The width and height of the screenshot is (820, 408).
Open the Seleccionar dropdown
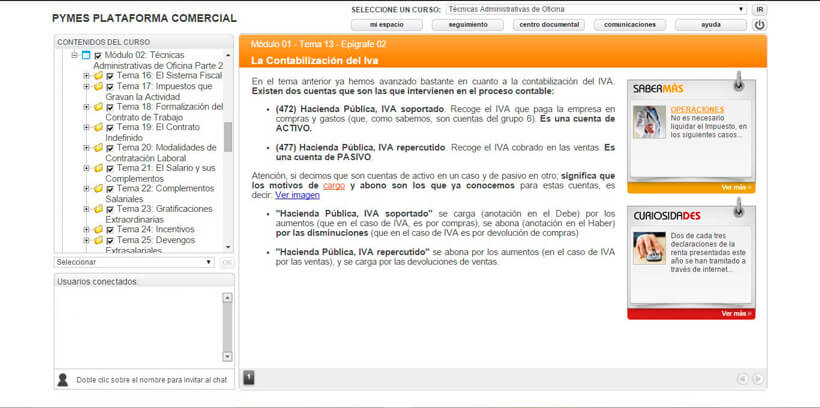click(x=134, y=262)
